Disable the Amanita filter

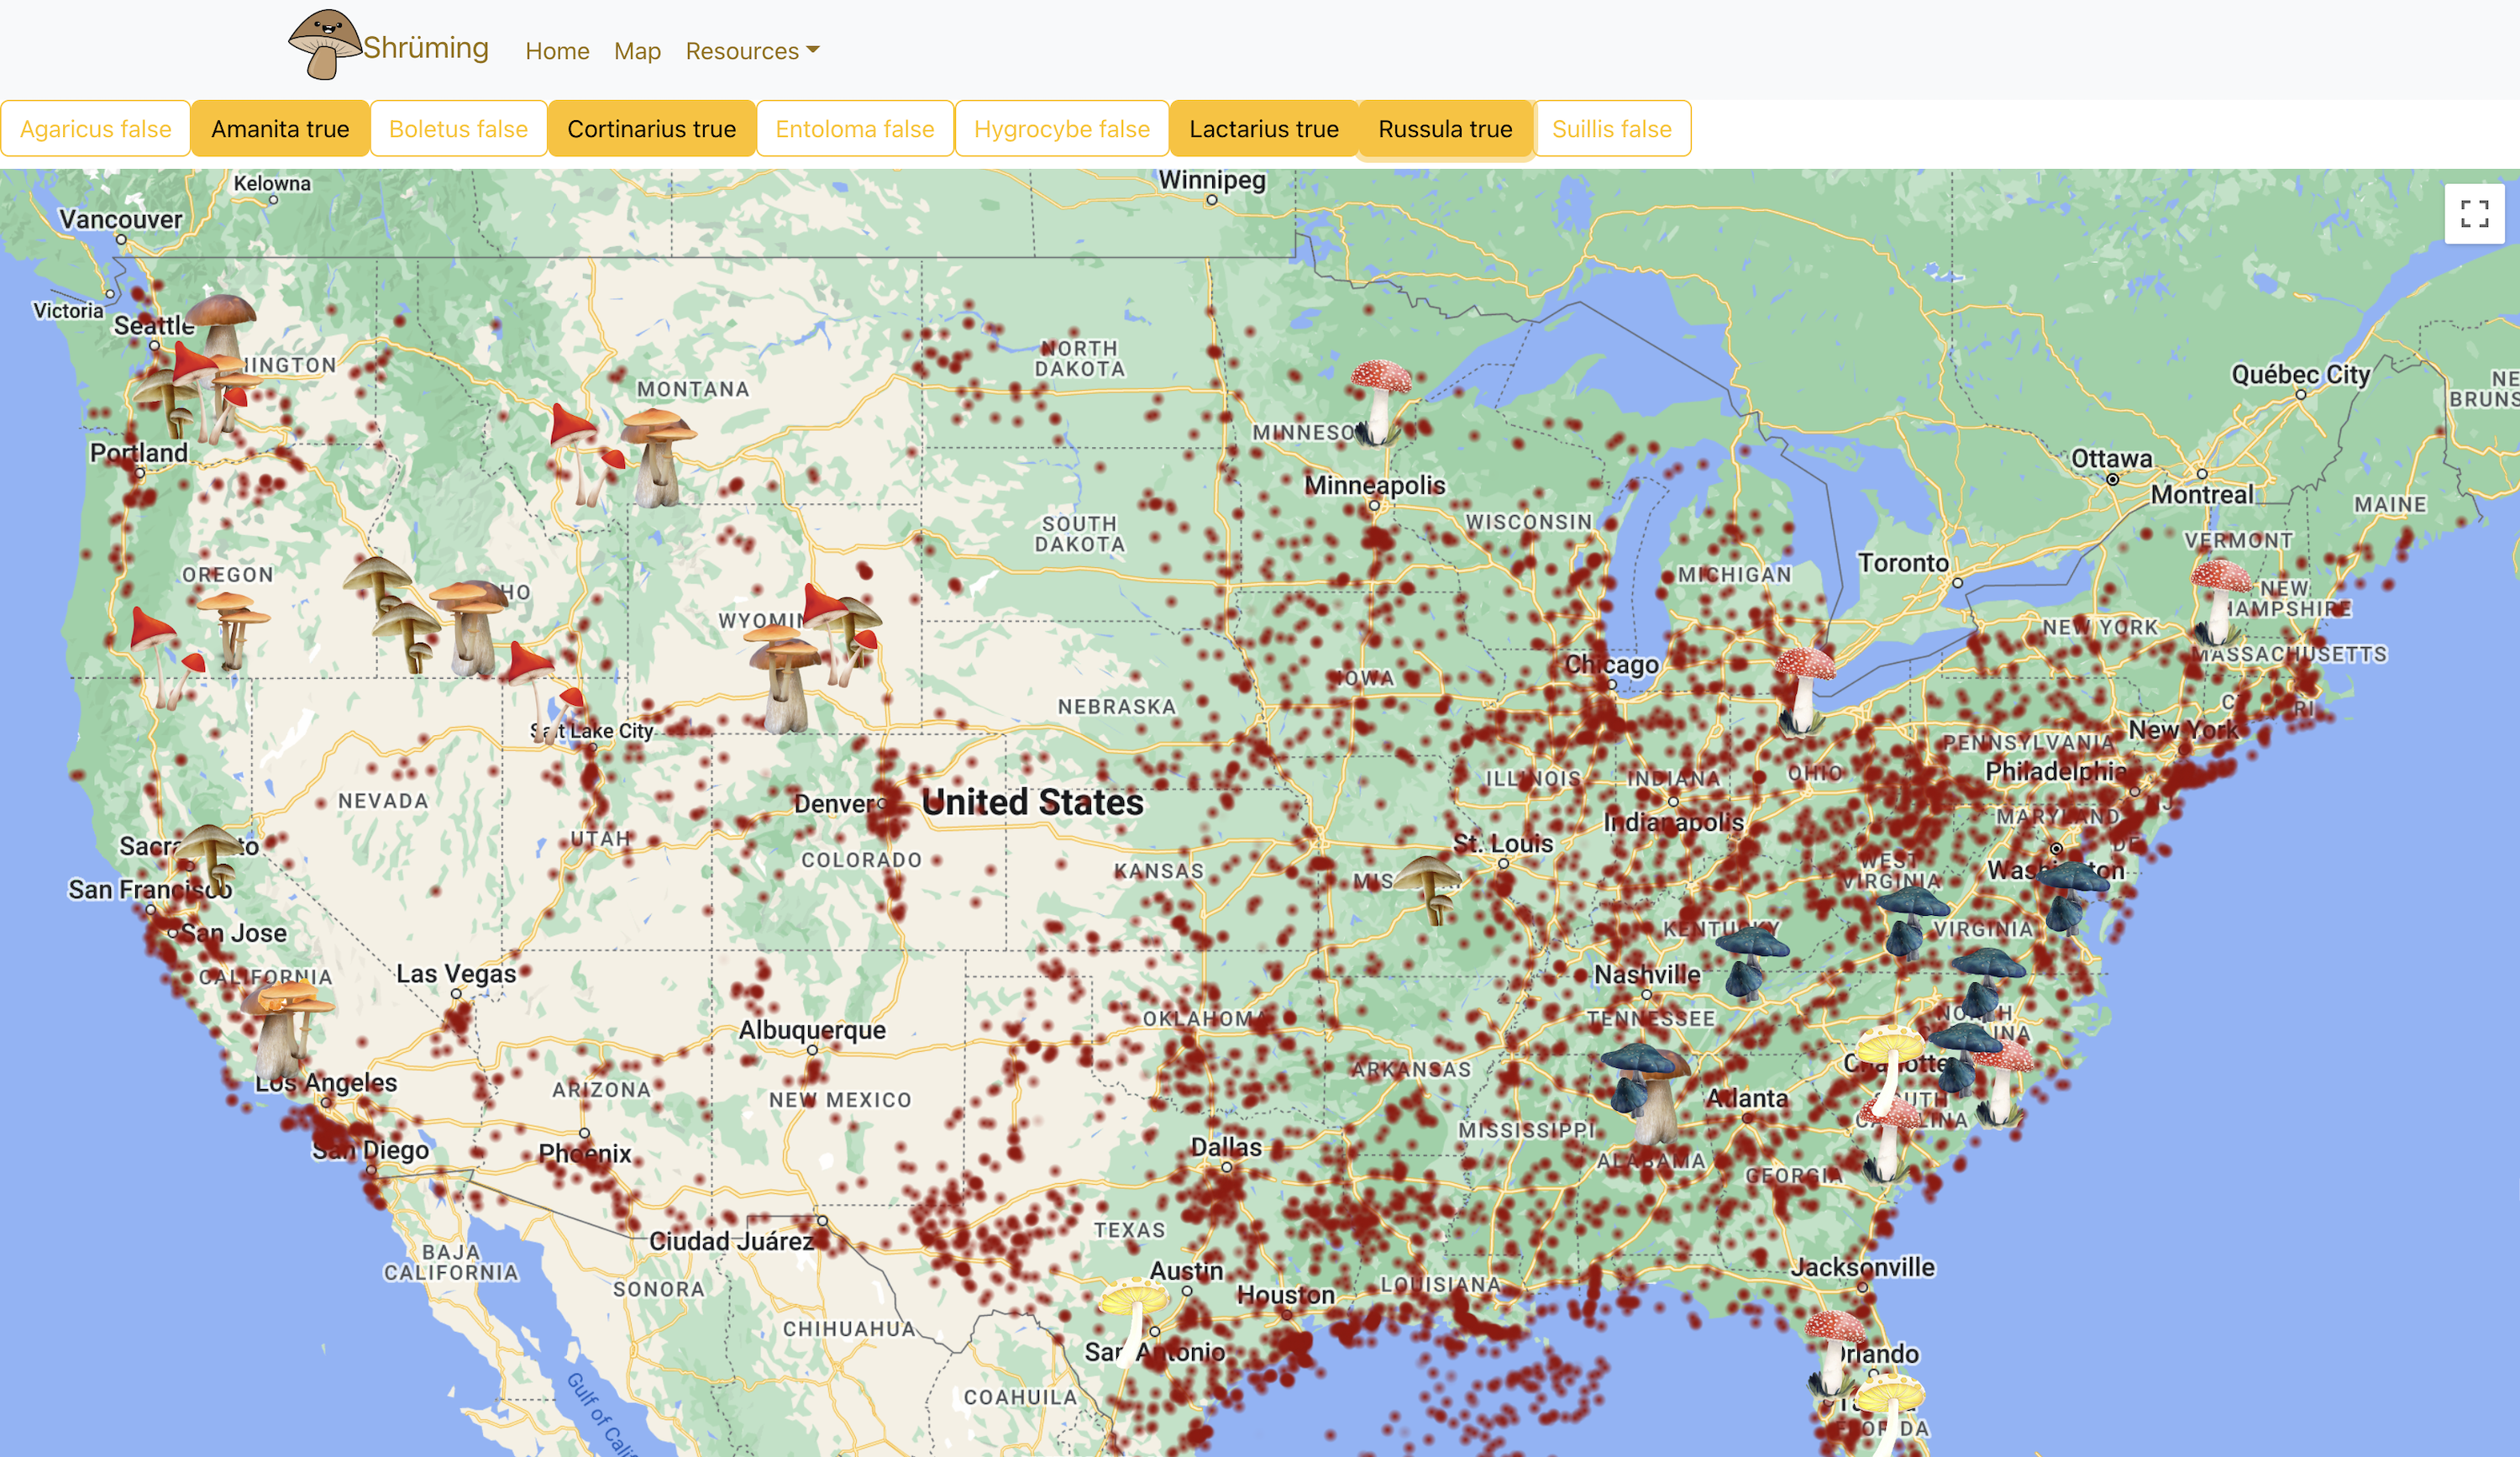click(280, 129)
